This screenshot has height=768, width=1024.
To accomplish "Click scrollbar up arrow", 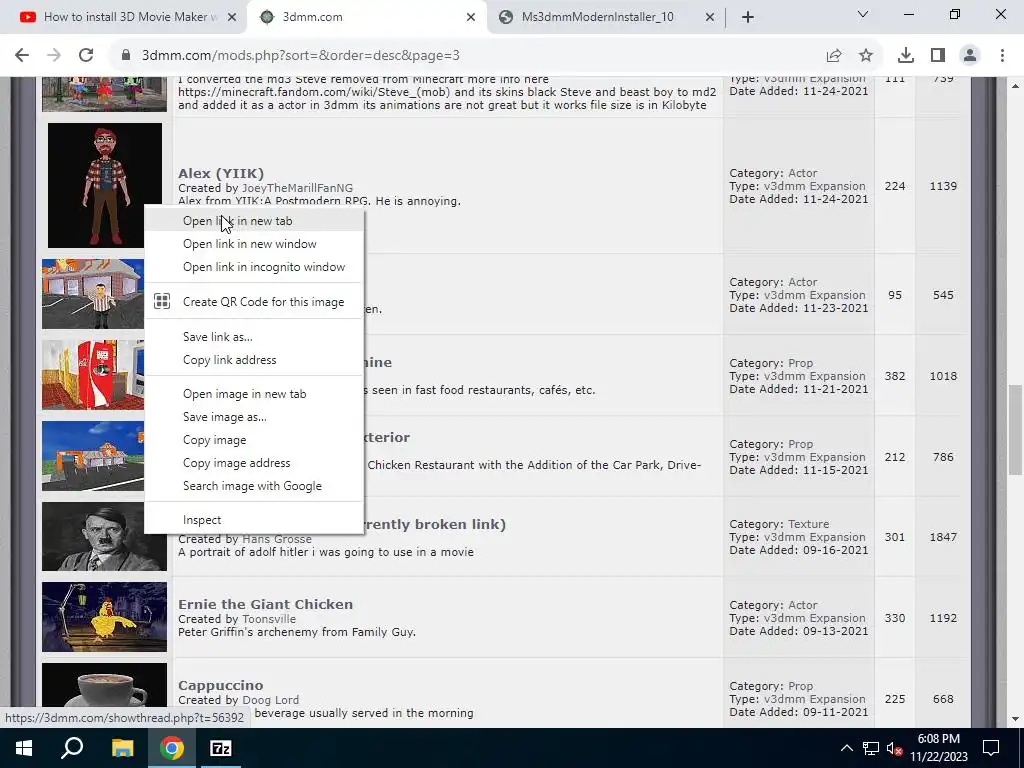I will [1015, 86].
